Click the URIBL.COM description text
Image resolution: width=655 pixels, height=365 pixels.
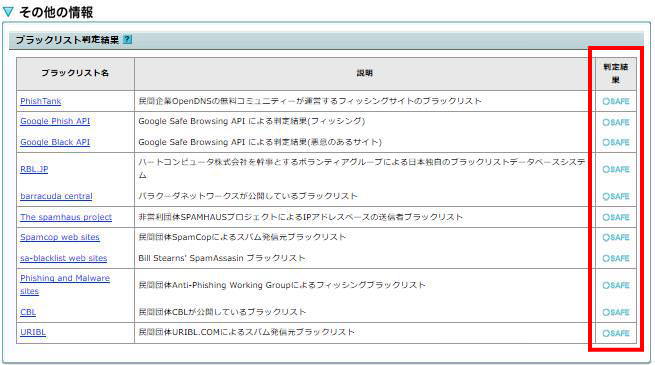tap(246, 332)
